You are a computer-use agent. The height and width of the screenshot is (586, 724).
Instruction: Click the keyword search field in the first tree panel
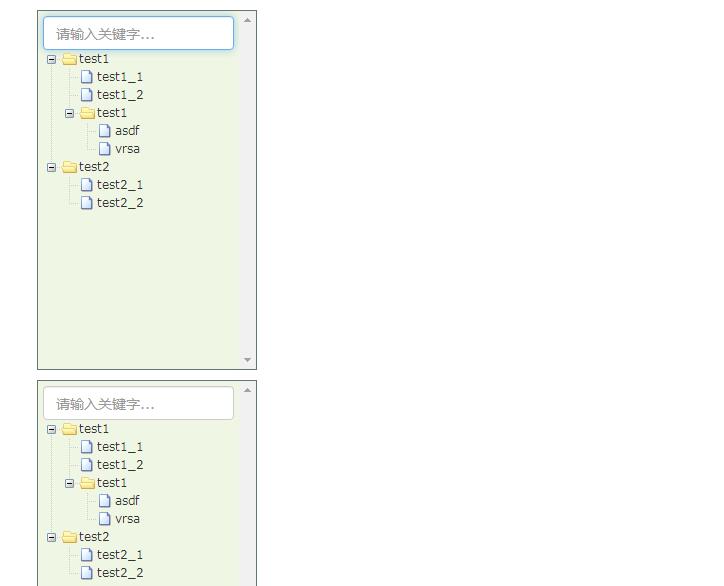(138, 33)
